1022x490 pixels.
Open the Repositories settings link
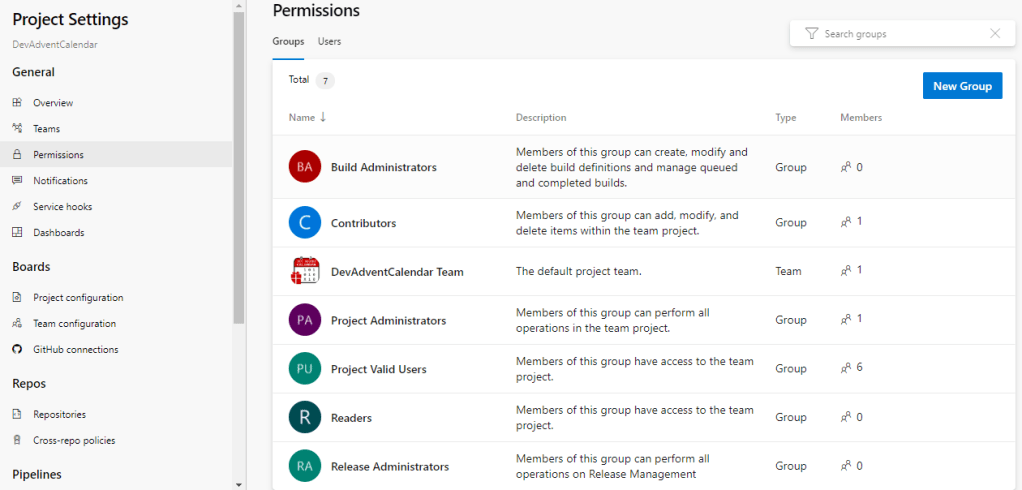[x=59, y=414]
